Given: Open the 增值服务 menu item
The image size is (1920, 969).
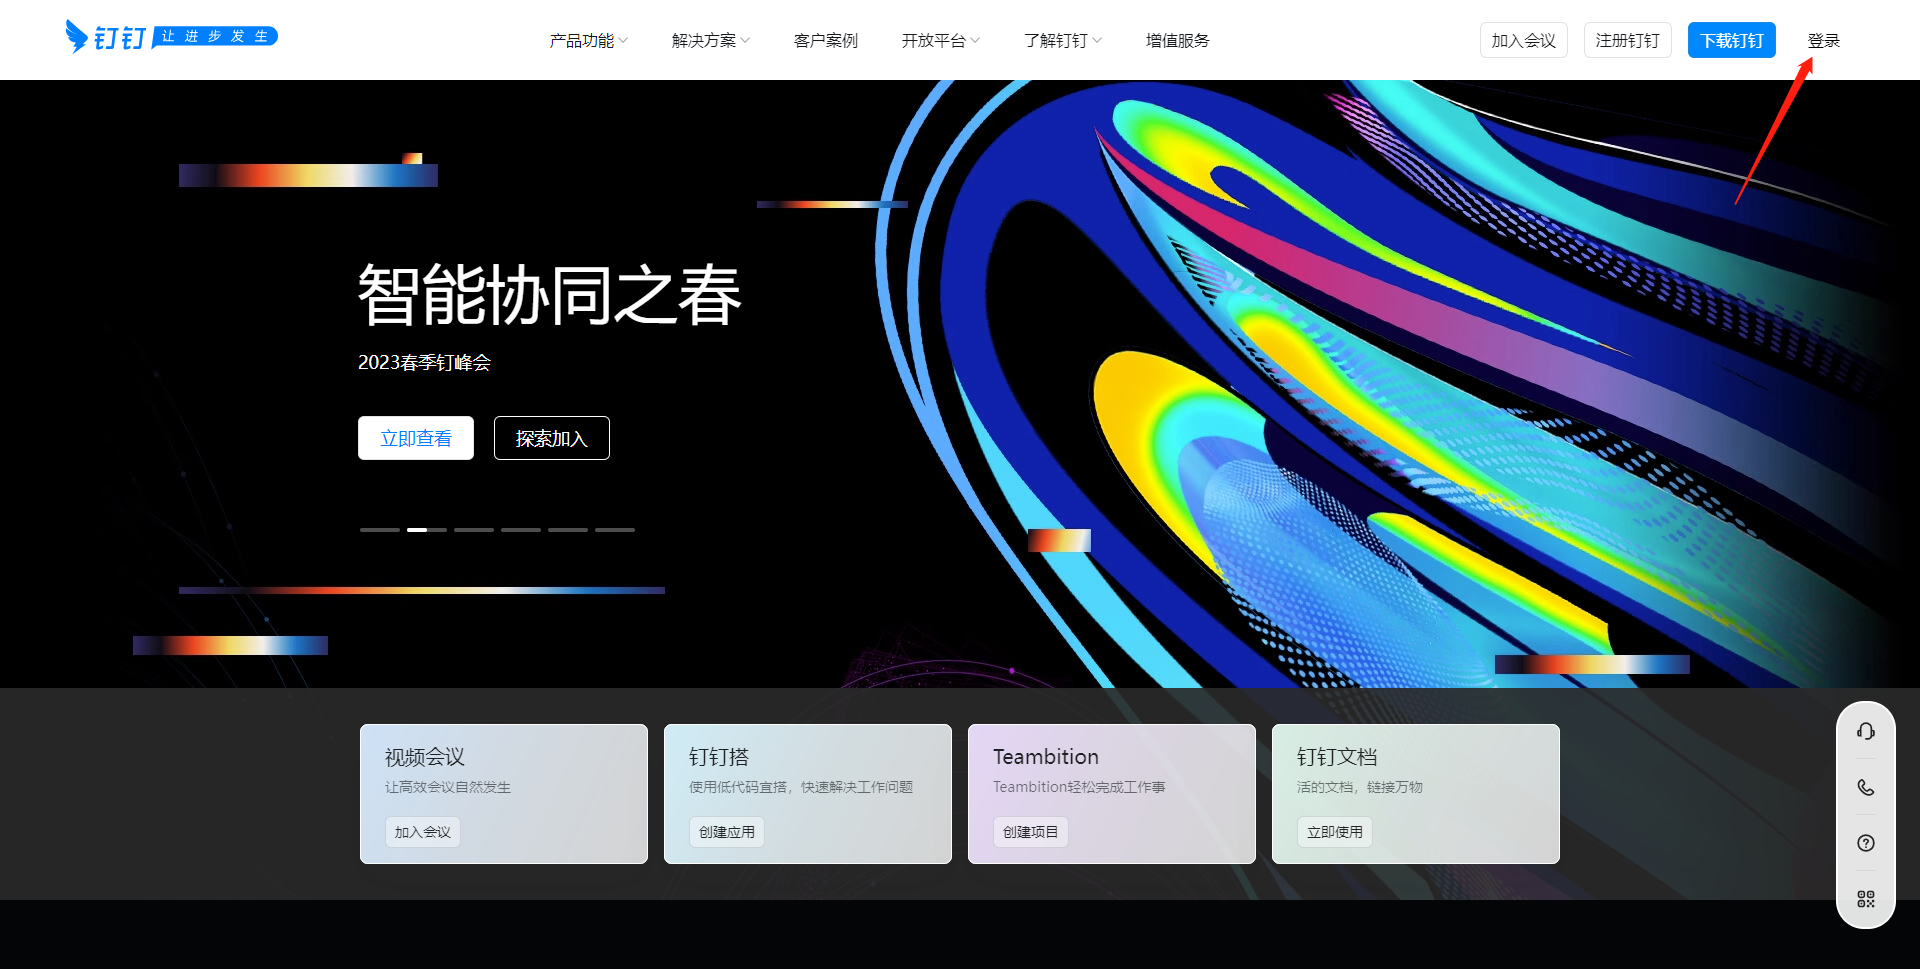Looking at the screenshot, I should point(1177,41).
